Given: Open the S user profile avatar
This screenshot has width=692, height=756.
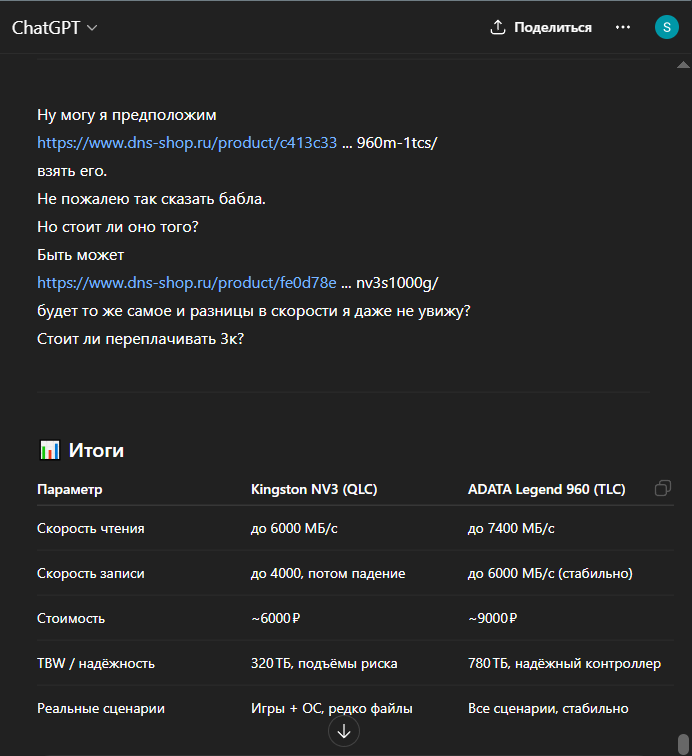Looking at the screenshot, I should (x=666, y=27).
